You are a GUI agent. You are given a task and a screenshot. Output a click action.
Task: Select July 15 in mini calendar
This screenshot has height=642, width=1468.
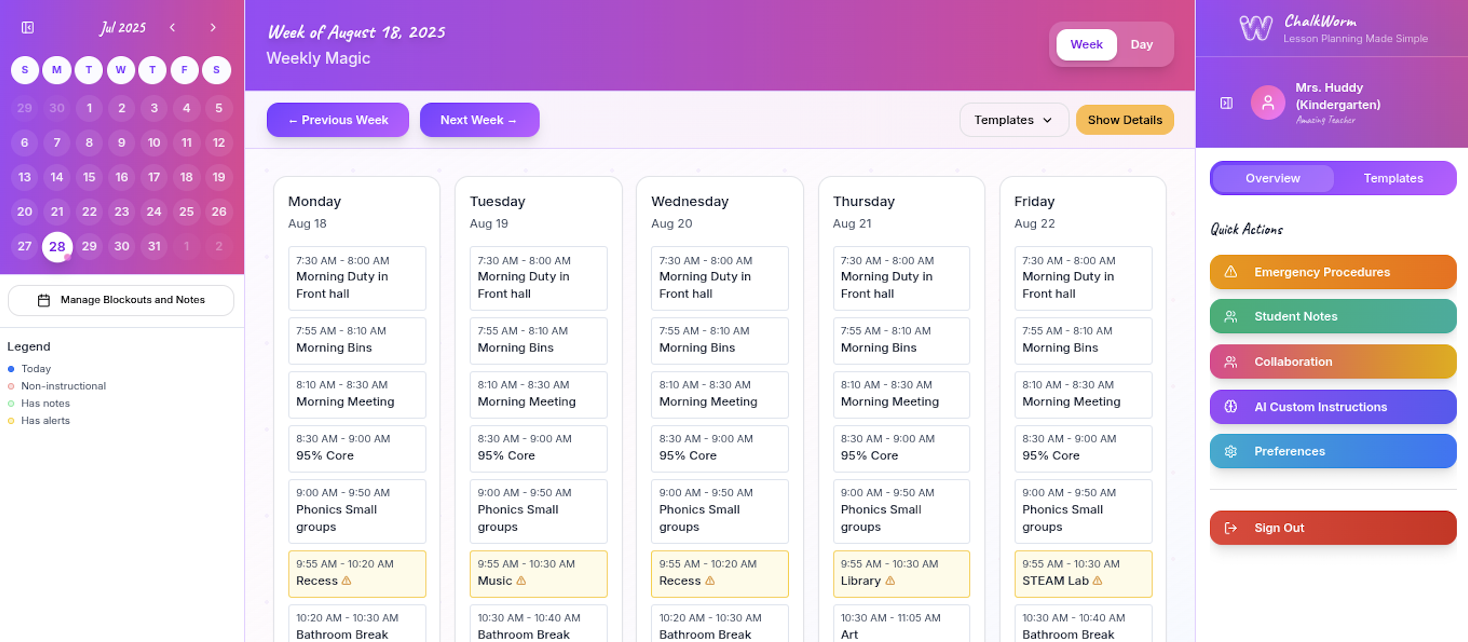(89, 178)
